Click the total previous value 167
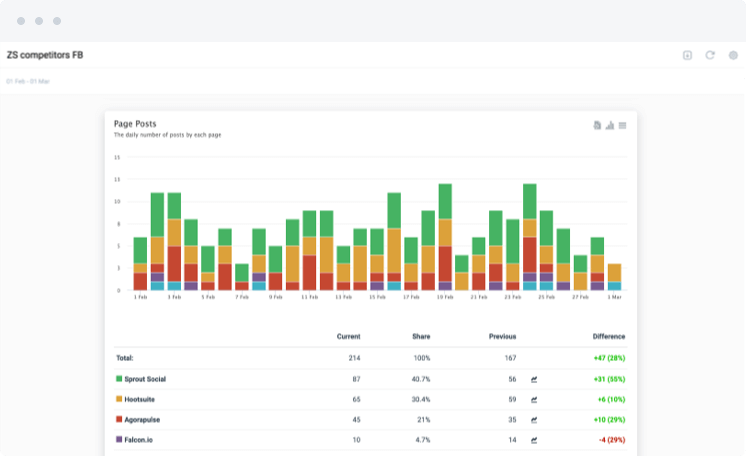Image resolution: width=746 pixels, height=456 pixels. click(510, 358)
